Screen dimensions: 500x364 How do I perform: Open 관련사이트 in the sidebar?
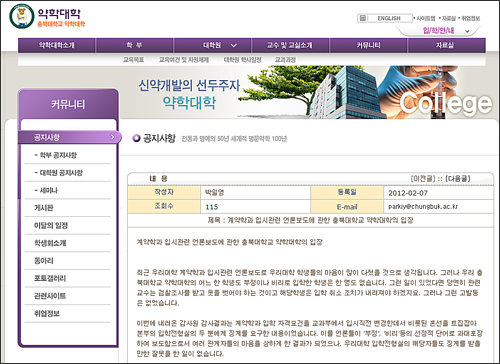pyautogui.click(x=50, y=296)
